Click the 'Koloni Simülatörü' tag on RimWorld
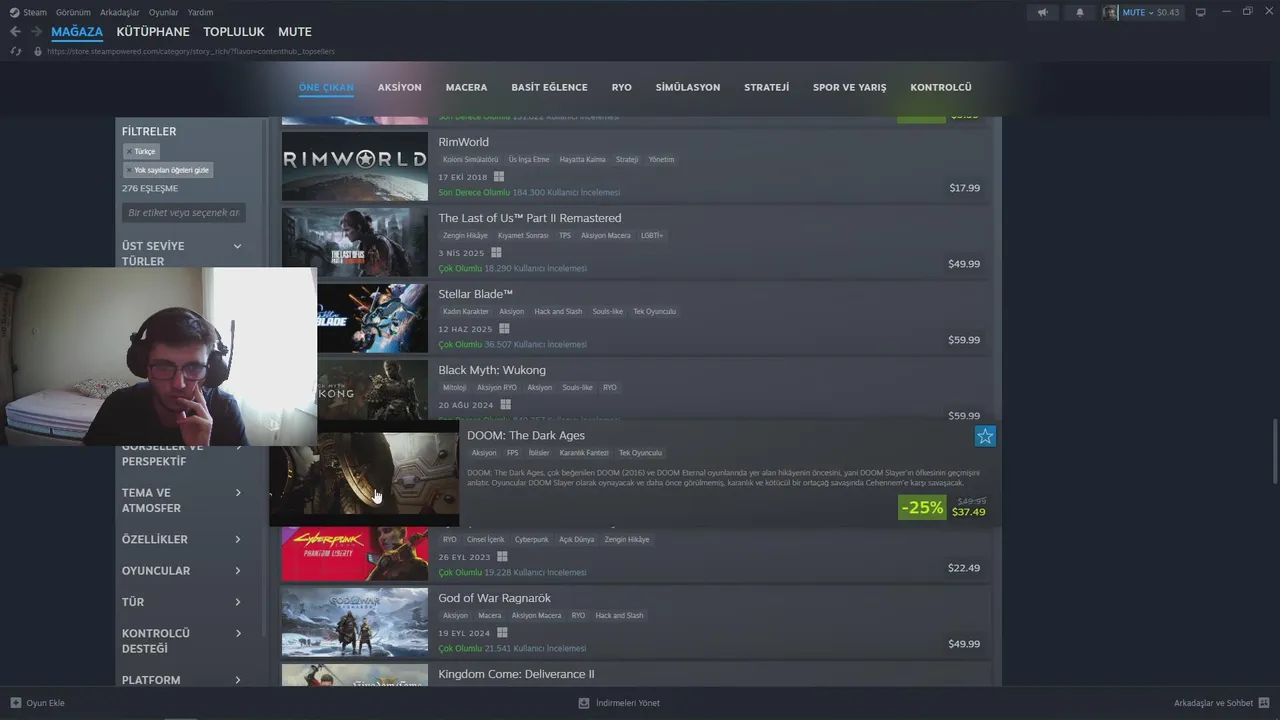Image resolution: width=1280 pixels, height=720 pixels. coord(470,160)
